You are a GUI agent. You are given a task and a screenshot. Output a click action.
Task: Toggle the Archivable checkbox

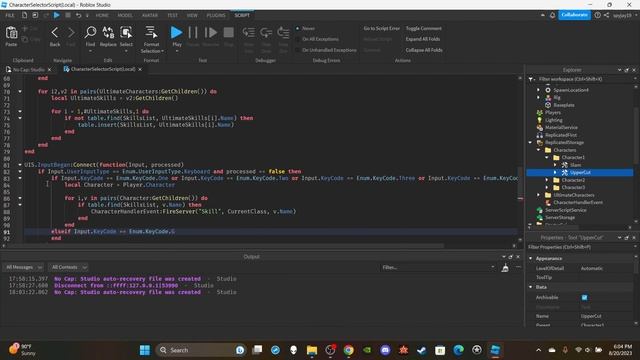[x=584, y=298]
